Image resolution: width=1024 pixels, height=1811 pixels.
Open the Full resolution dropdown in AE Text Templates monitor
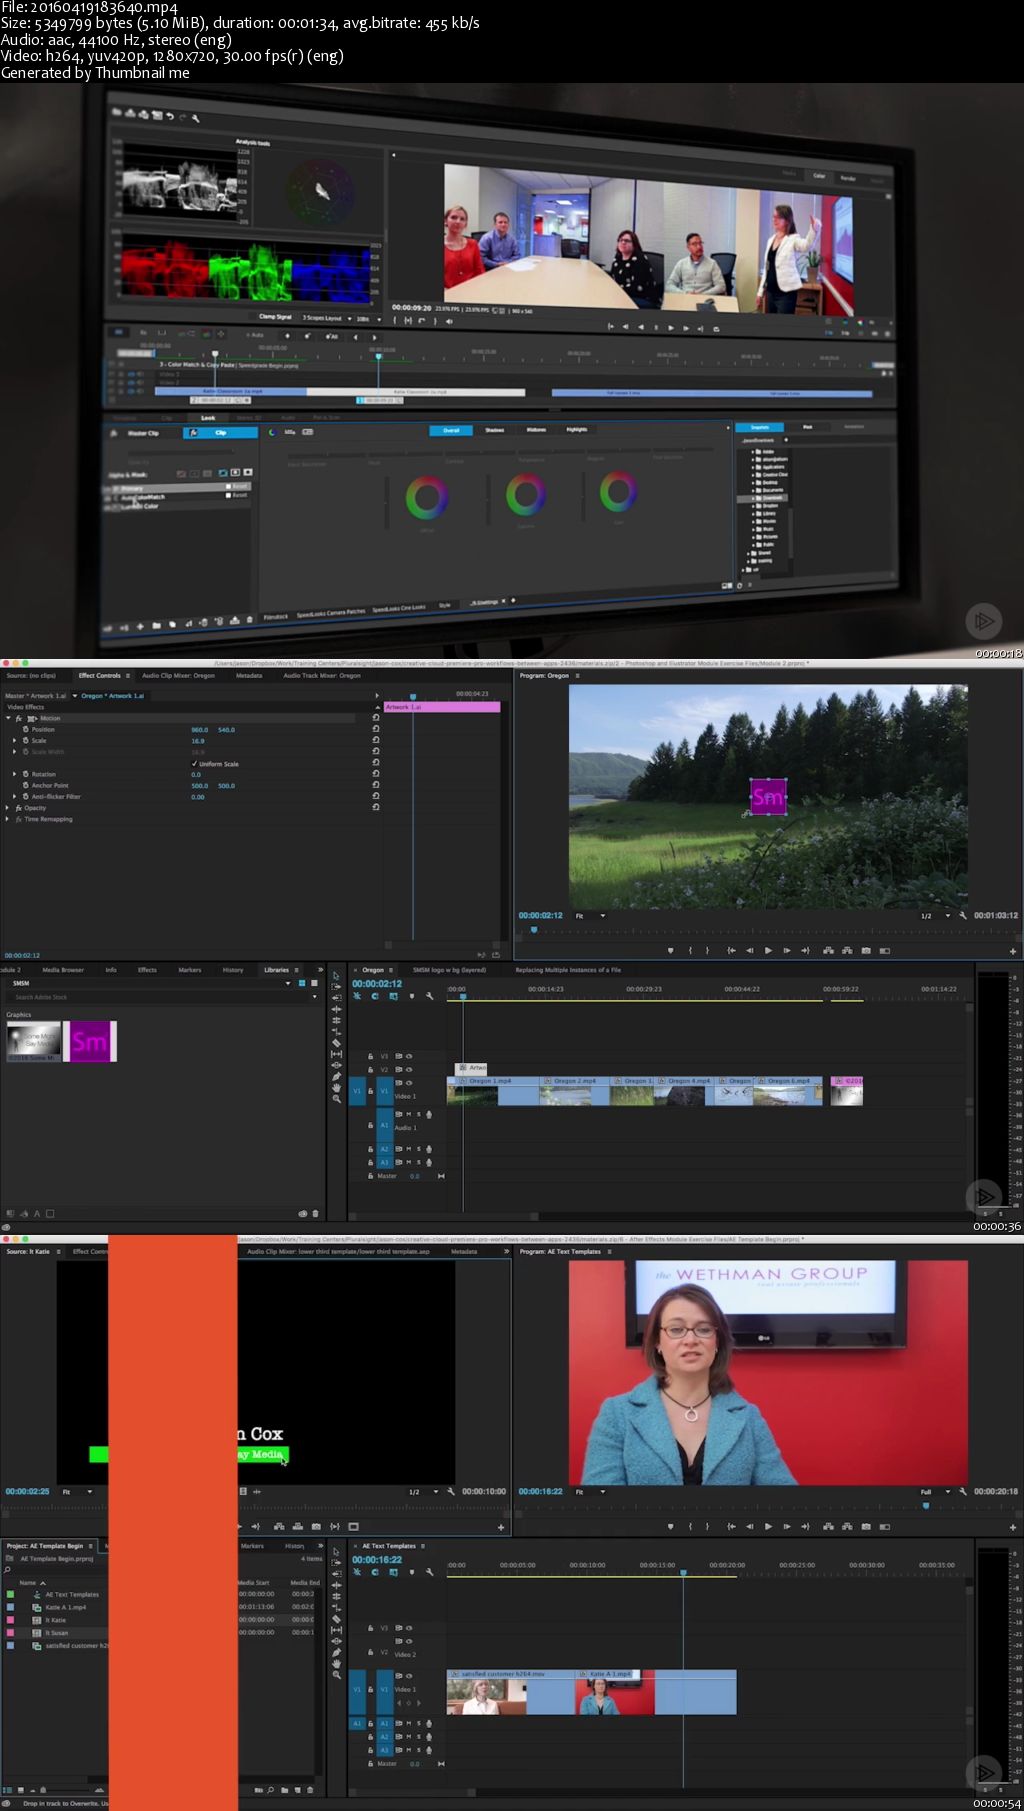tap(935, 1491)
